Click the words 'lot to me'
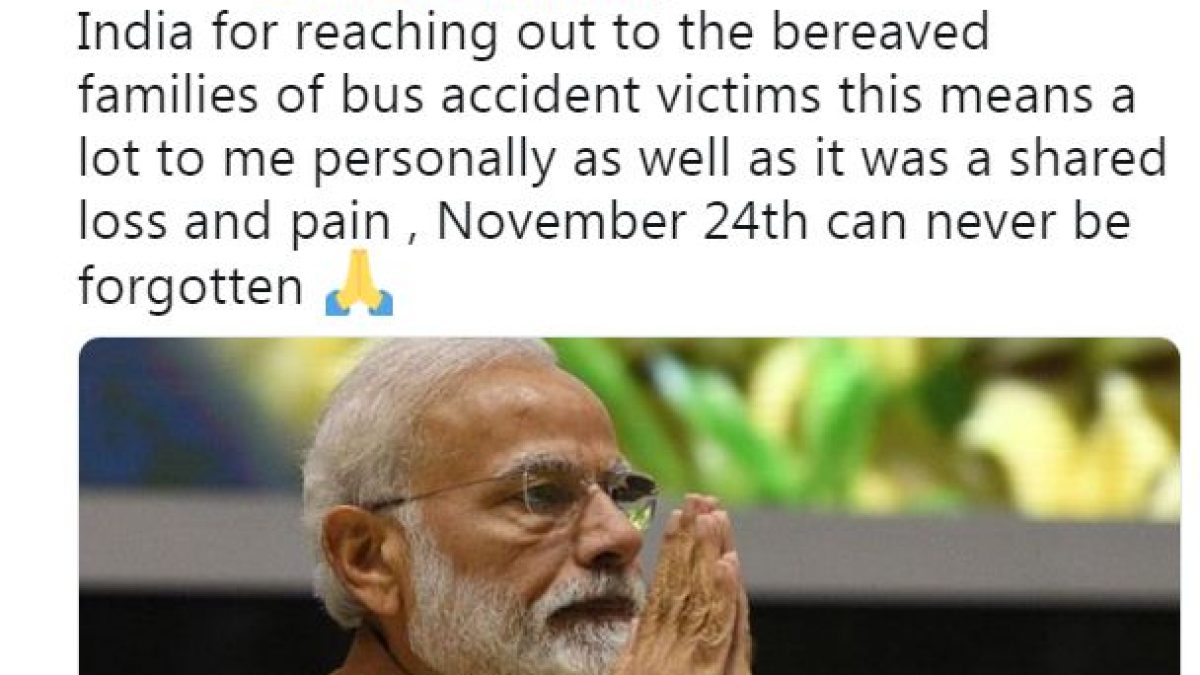Viewport: 1200px width, 675px height. point(186,159)
